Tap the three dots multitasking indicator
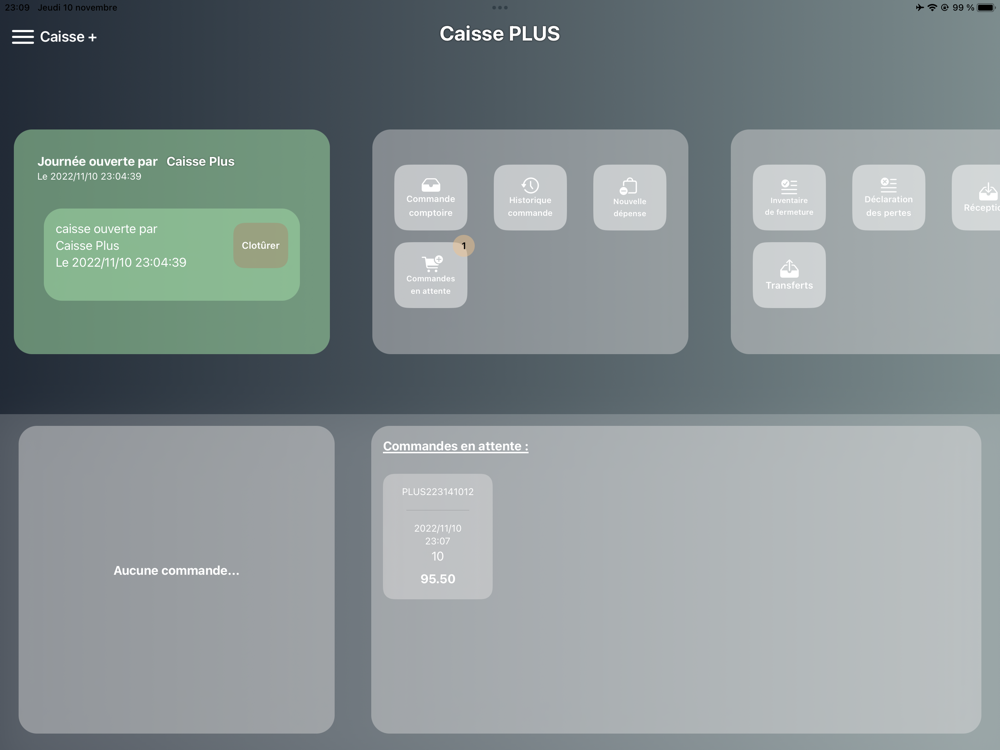Screen dimensions: 1000x750 [x=500, y=8]
